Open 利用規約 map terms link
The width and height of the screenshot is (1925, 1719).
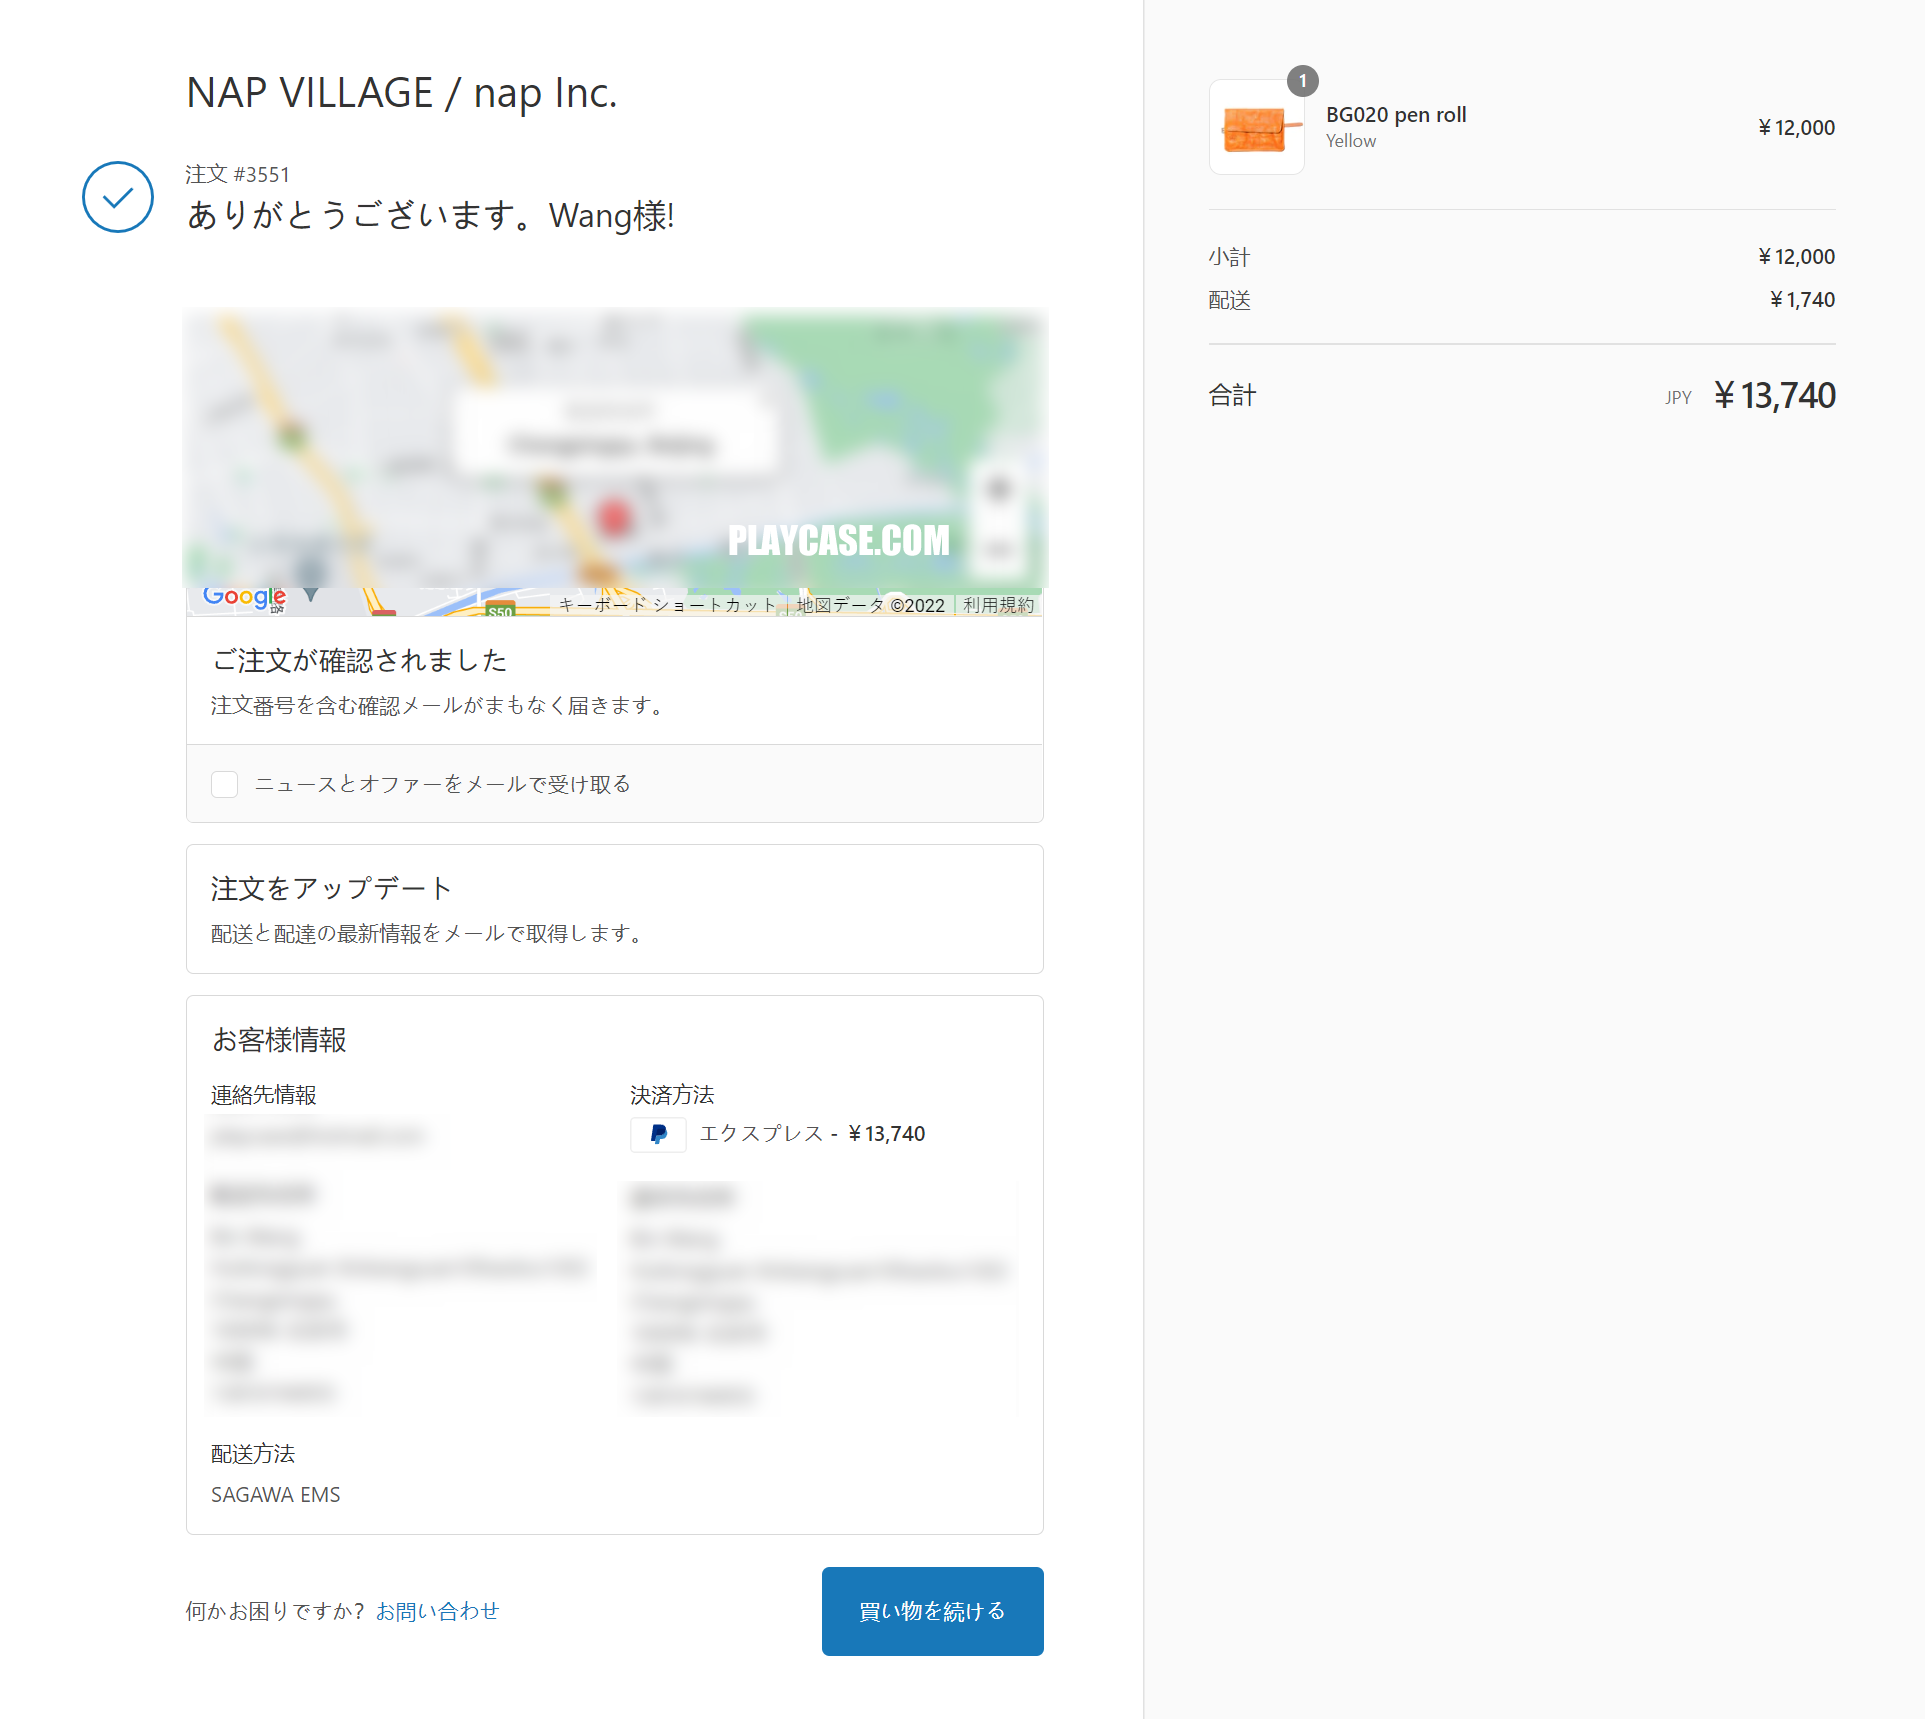998,605
